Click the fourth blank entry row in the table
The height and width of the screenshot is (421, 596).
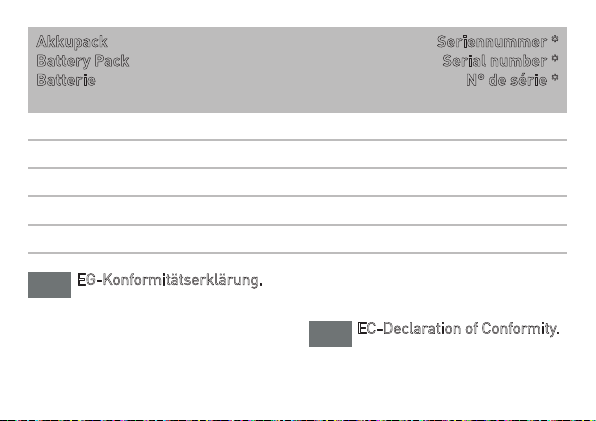pos(297,210)
